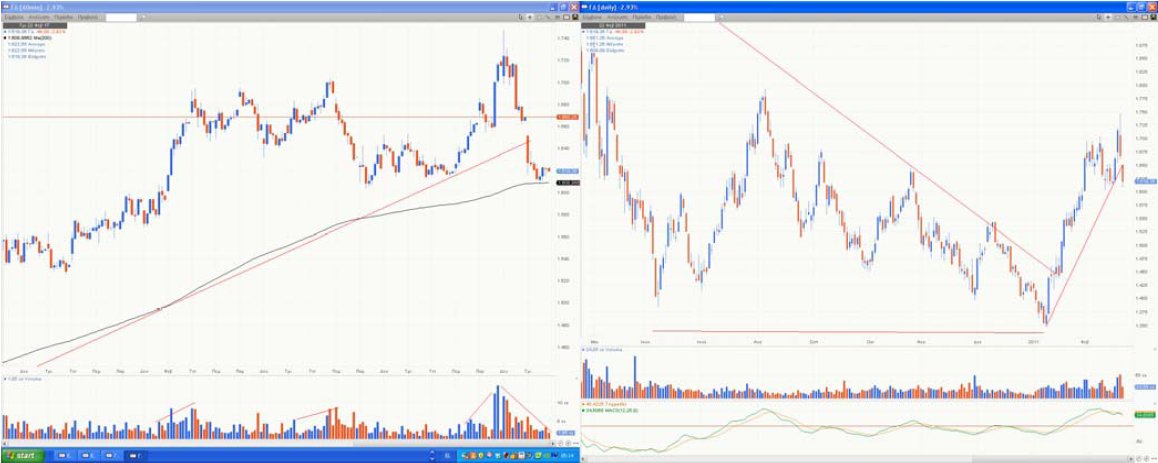Expand the symbol dropdown arrow in left chart
1158x463 pixels.
pyautogui.click(x=143, y=17)
